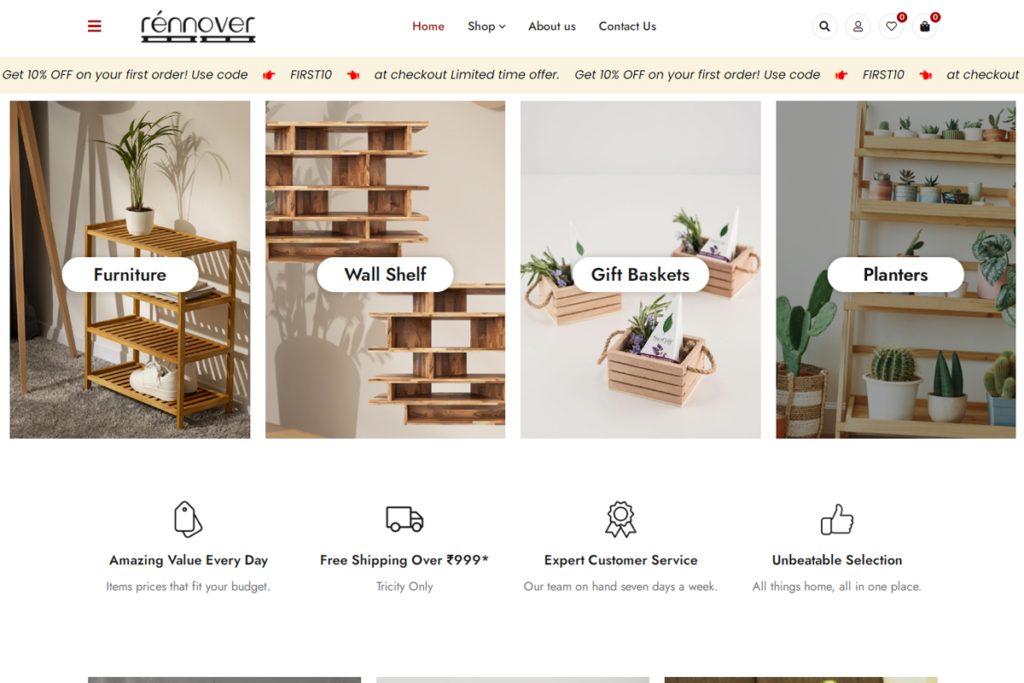Select the Furniture category button
This screenshot has height=683, width=1024.
130,274
